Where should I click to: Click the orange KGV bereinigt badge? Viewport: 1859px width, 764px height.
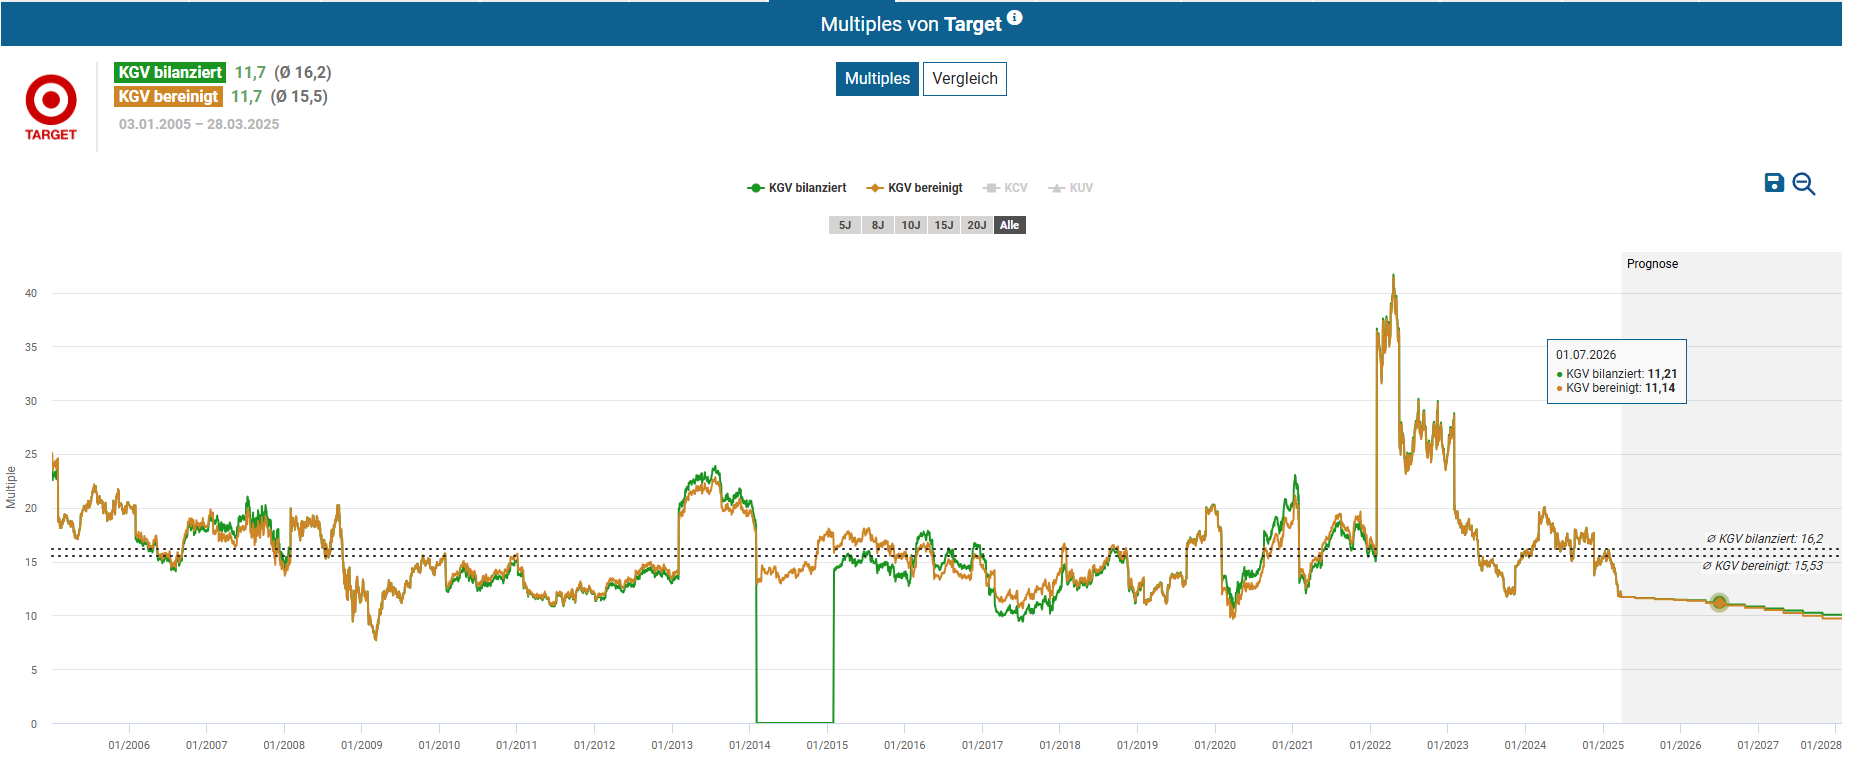pyautogui.click(x=168, y=97)
